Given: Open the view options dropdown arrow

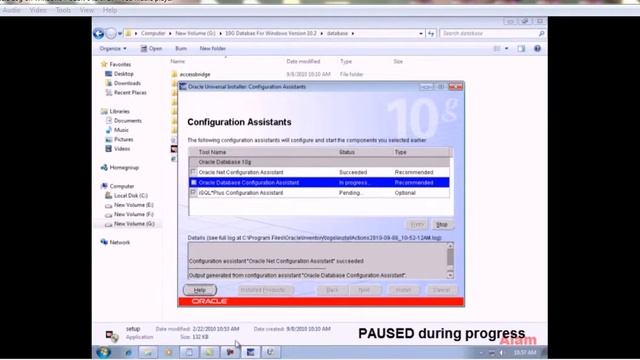Looking at the screenshot, I should coord(507,49).
